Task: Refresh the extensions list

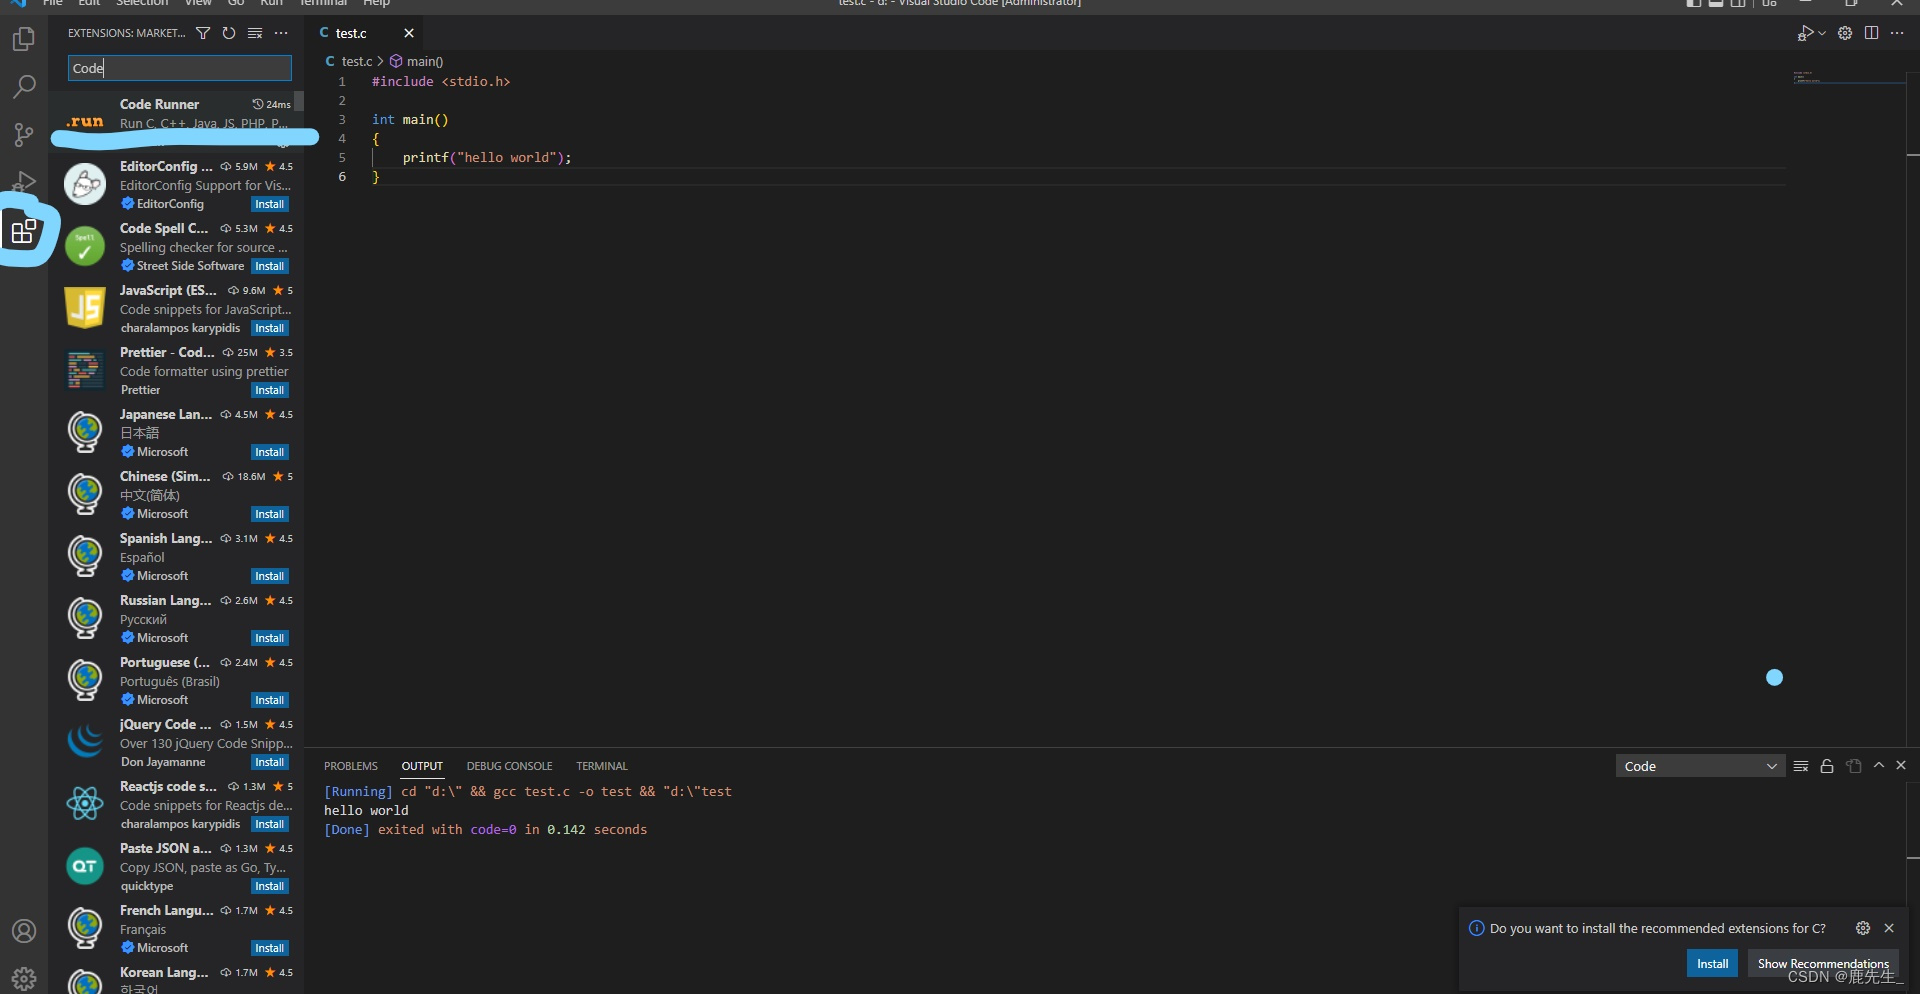Action: pyautogui.click(x=229, y=33)
